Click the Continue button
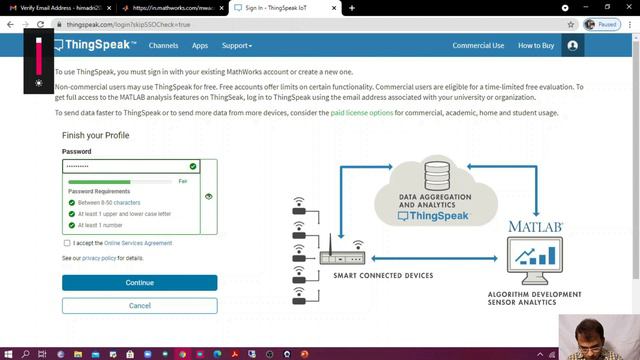 coord(140,282)
